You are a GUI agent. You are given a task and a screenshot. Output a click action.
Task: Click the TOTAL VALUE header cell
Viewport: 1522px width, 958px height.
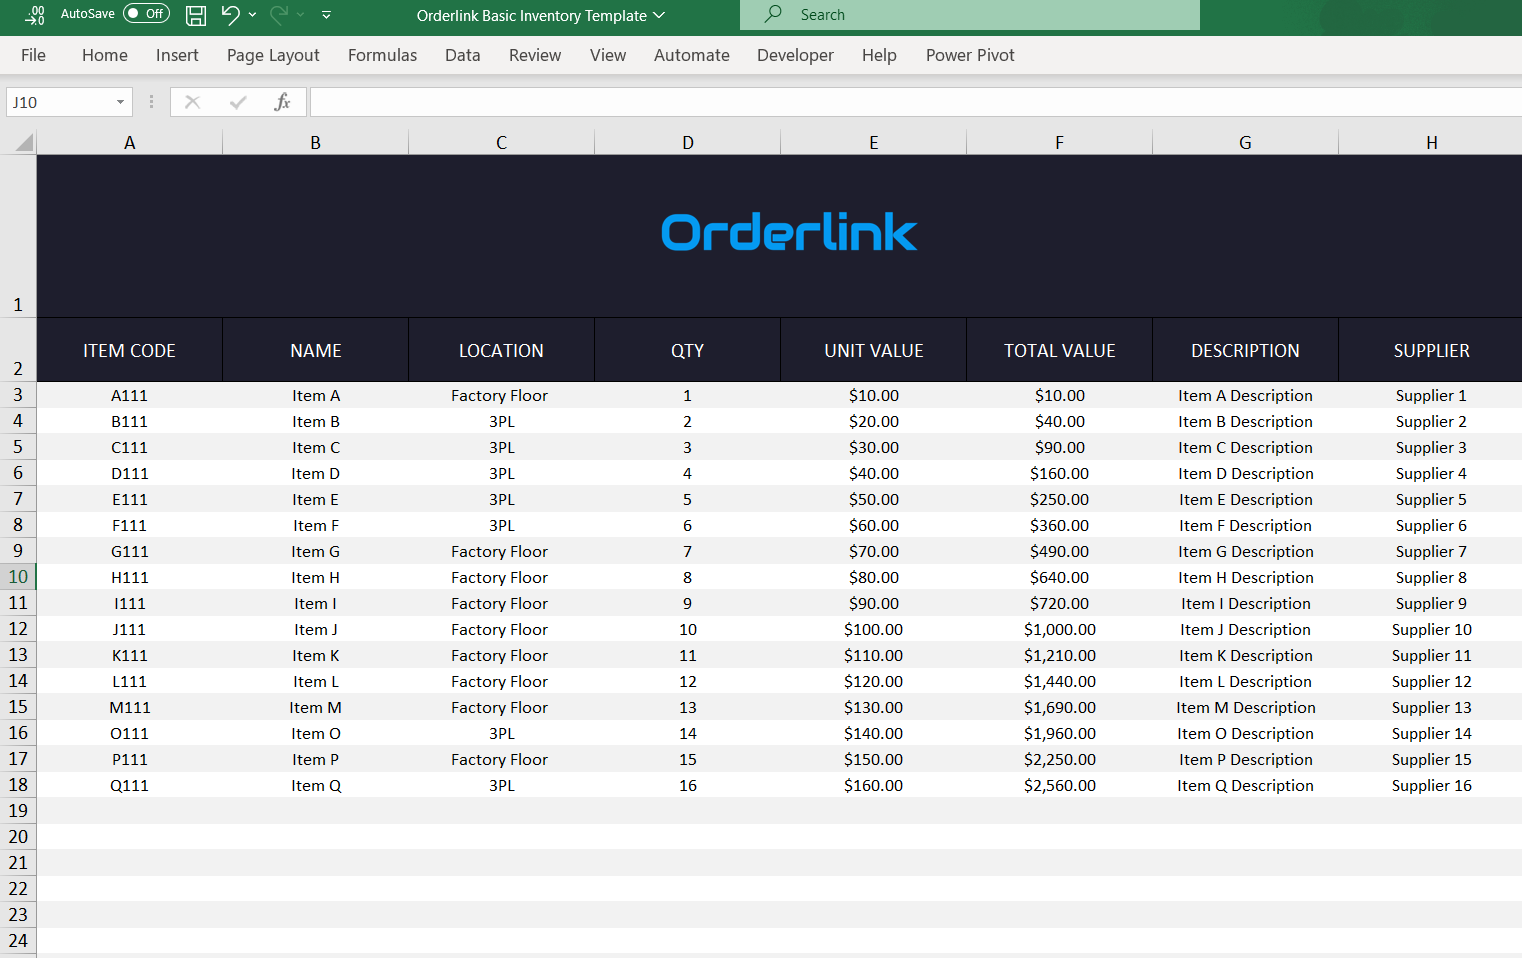(1059, 351)
